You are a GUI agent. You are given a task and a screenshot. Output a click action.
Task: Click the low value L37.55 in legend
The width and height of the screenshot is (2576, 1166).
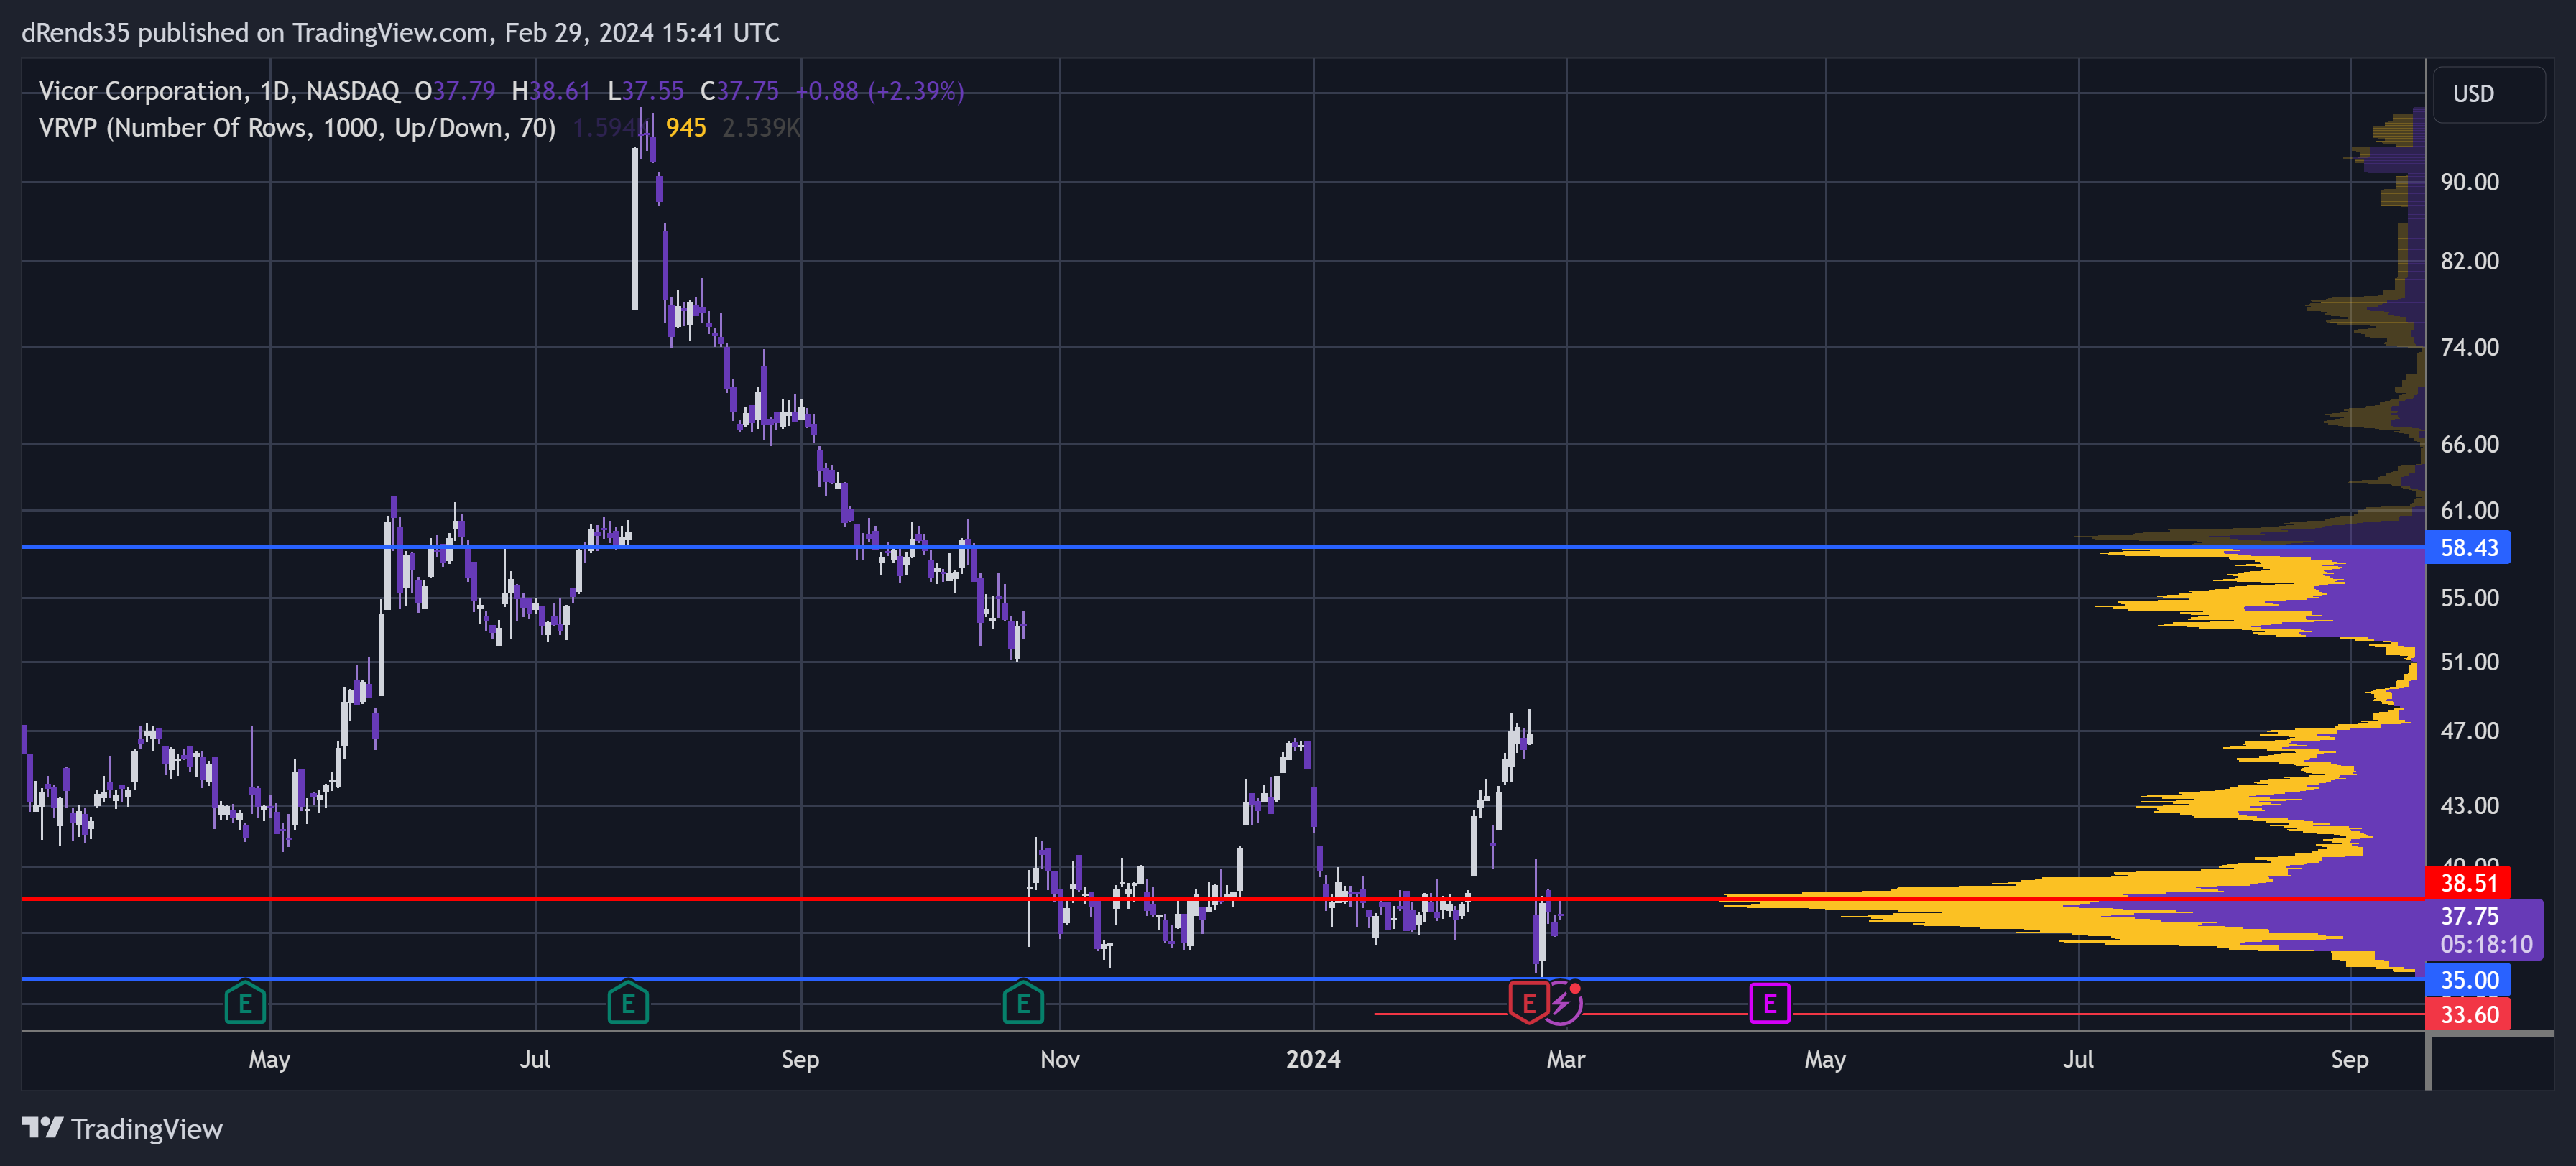pyautogui.click(x=646, y=91)
